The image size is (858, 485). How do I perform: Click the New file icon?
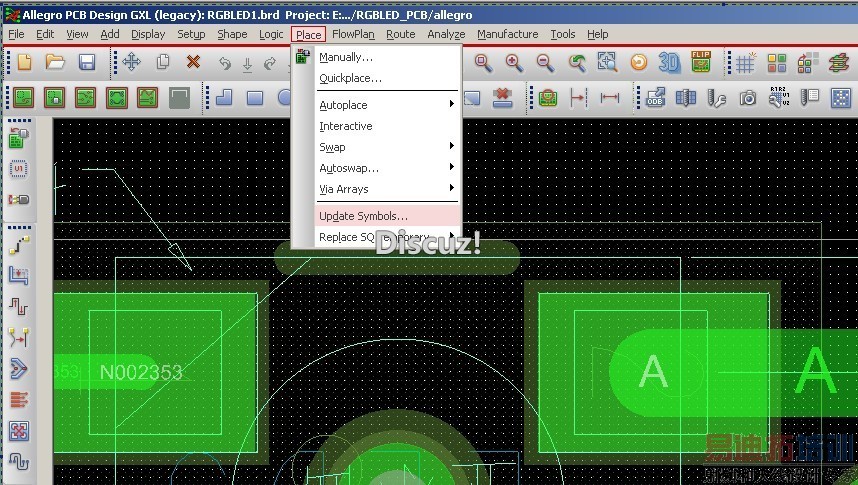pos(24,62)
